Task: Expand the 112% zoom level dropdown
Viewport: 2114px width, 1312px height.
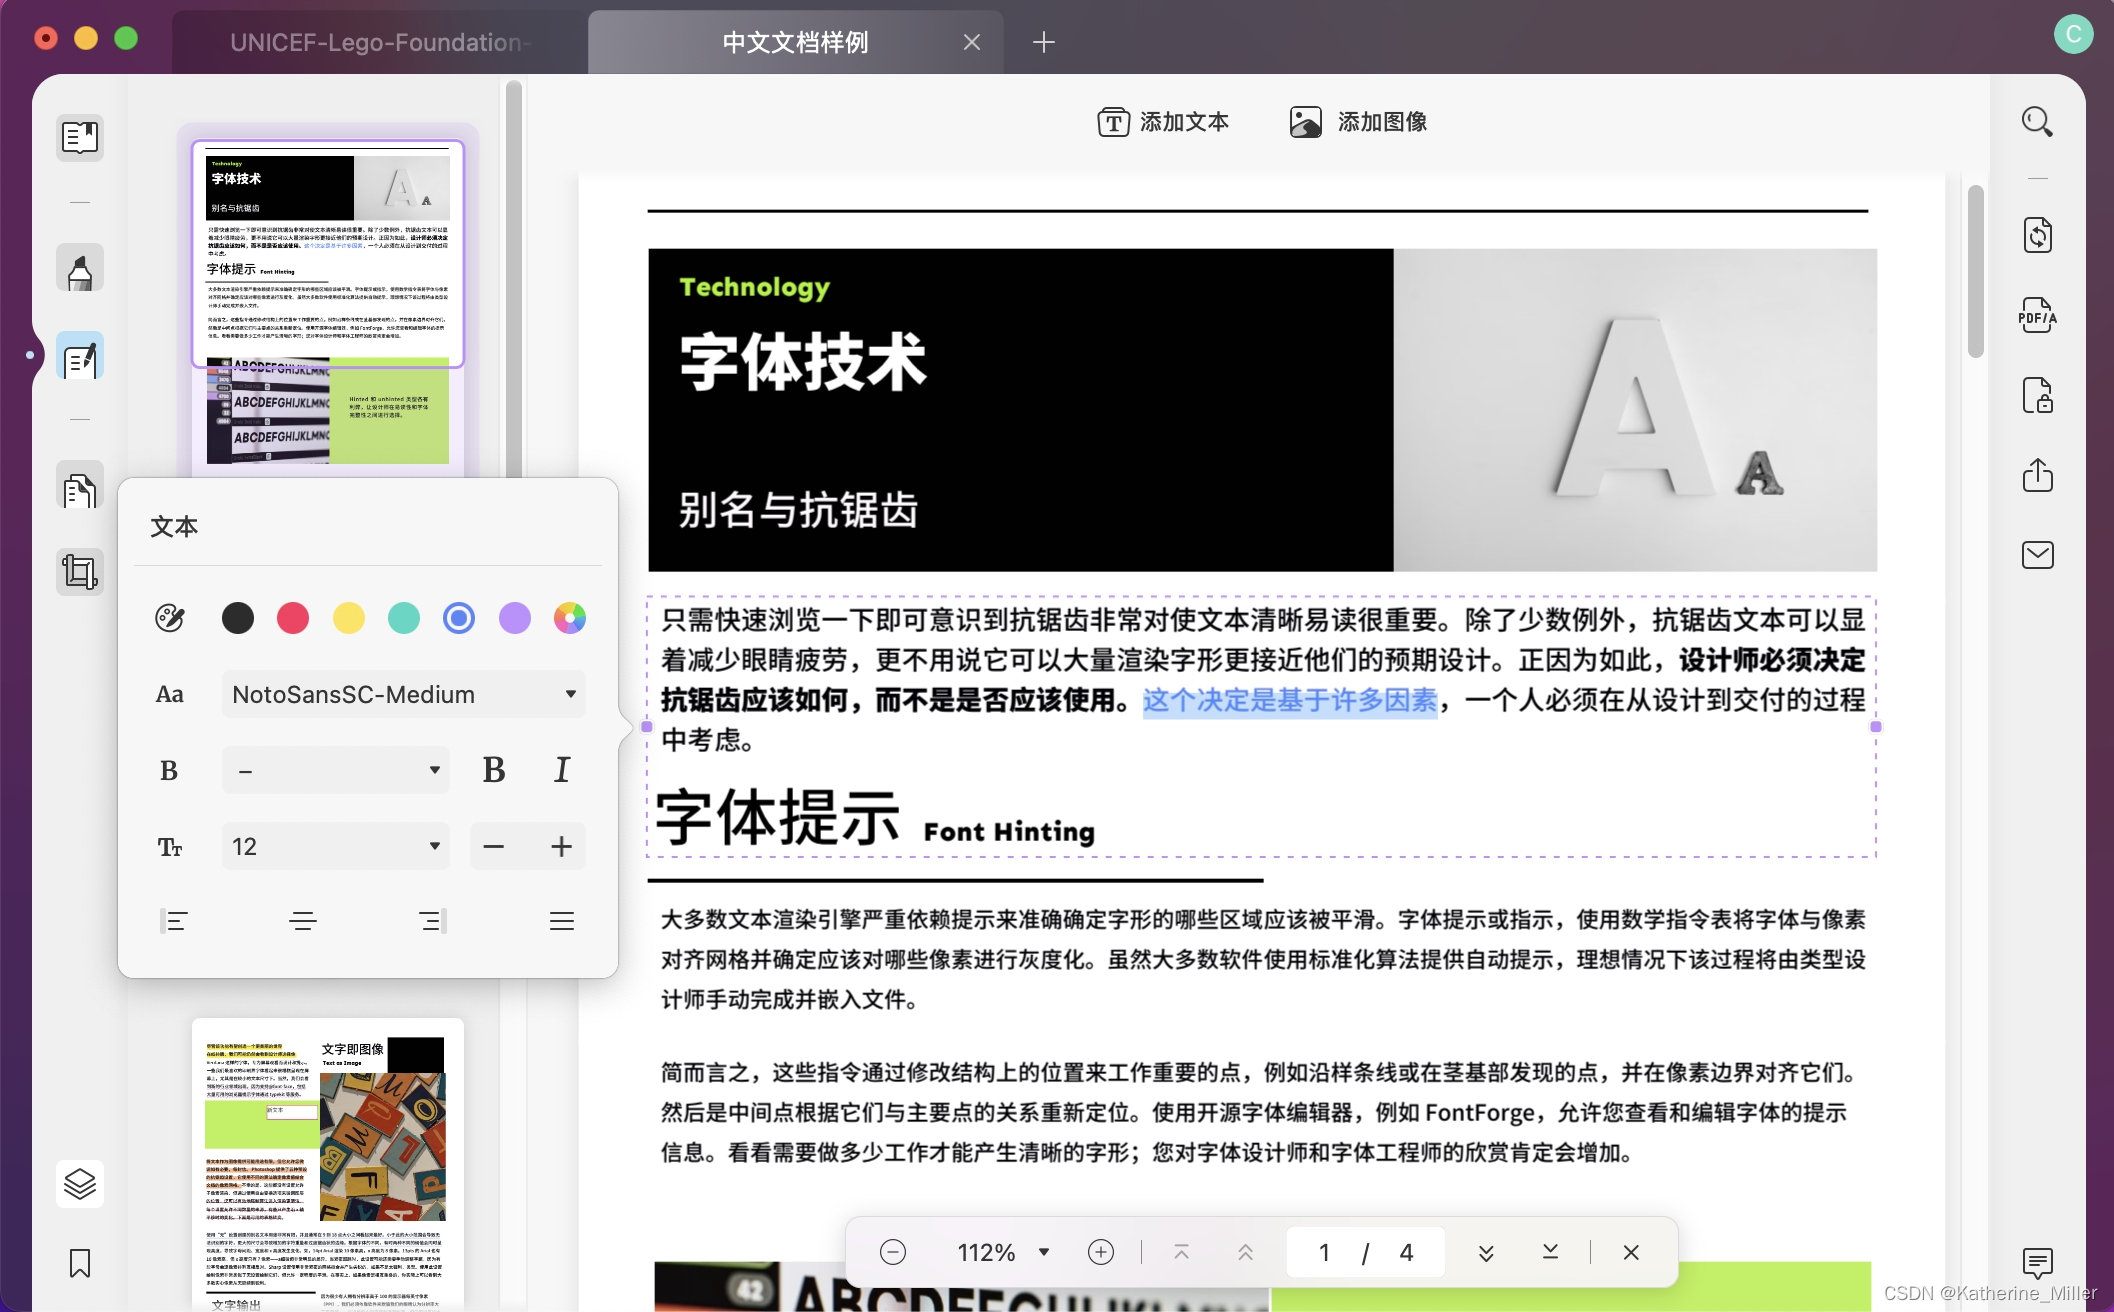Action: pos(1044,1252)
